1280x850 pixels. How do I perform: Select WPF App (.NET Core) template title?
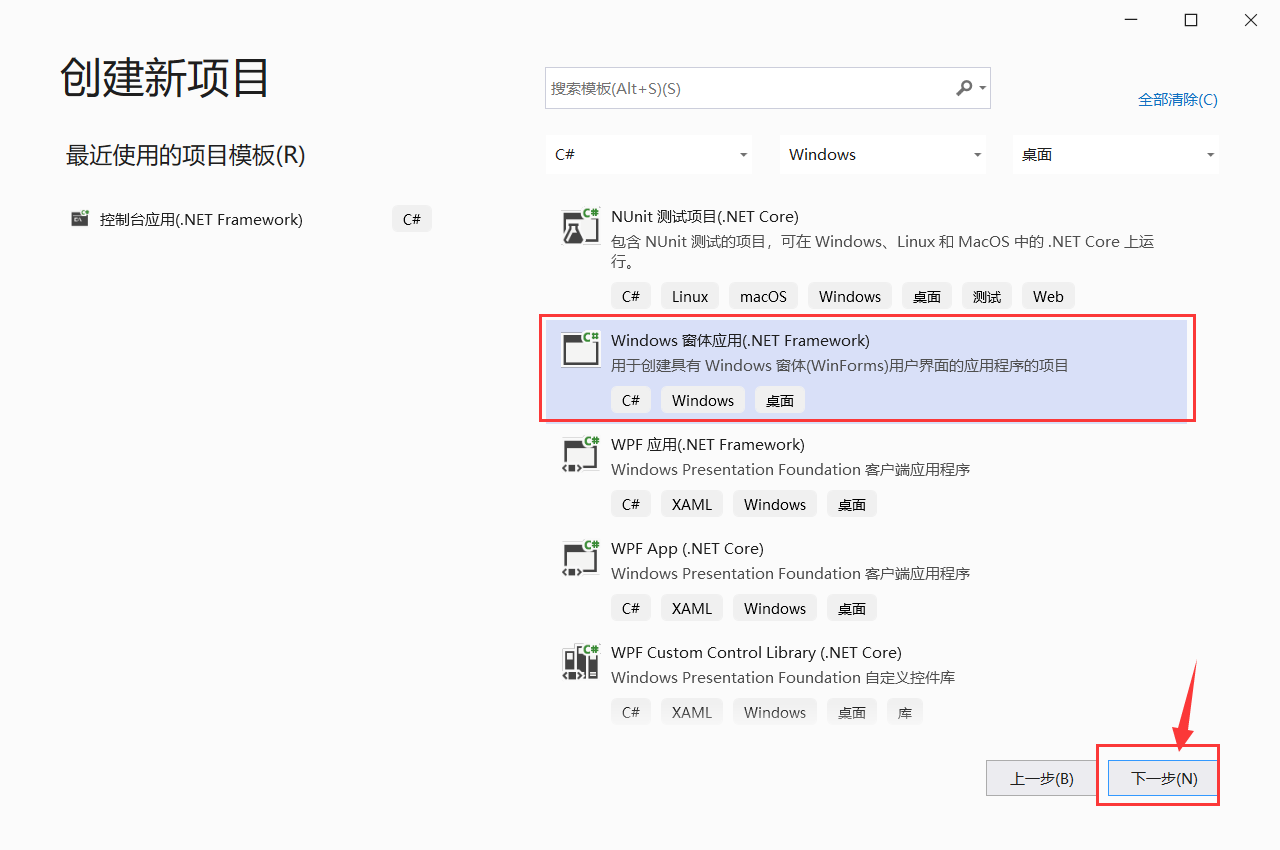687,548
